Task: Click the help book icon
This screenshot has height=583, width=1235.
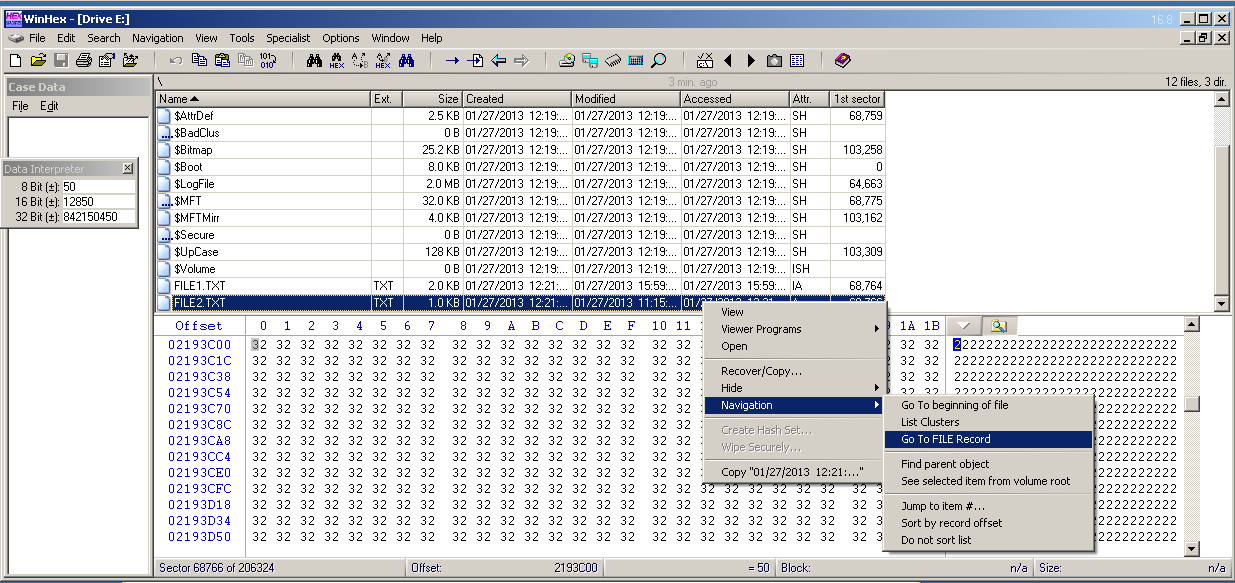Action: 842,61
